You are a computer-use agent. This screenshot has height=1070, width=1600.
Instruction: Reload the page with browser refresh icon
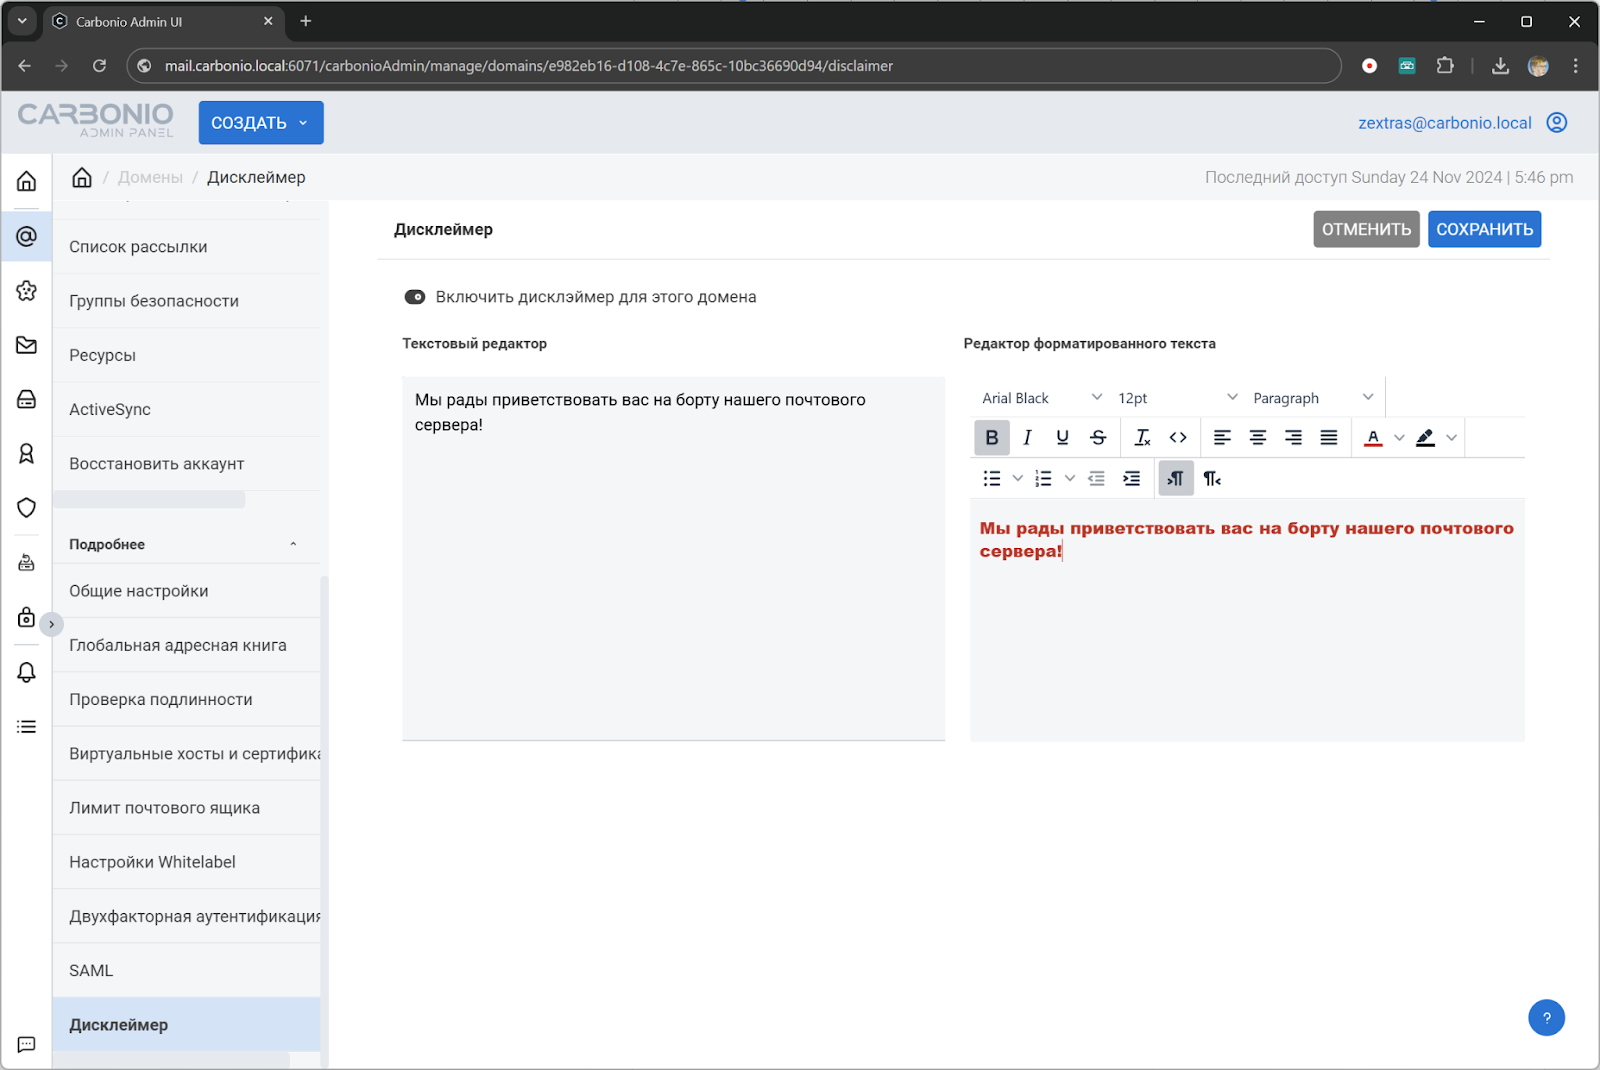tap(99, 66)
